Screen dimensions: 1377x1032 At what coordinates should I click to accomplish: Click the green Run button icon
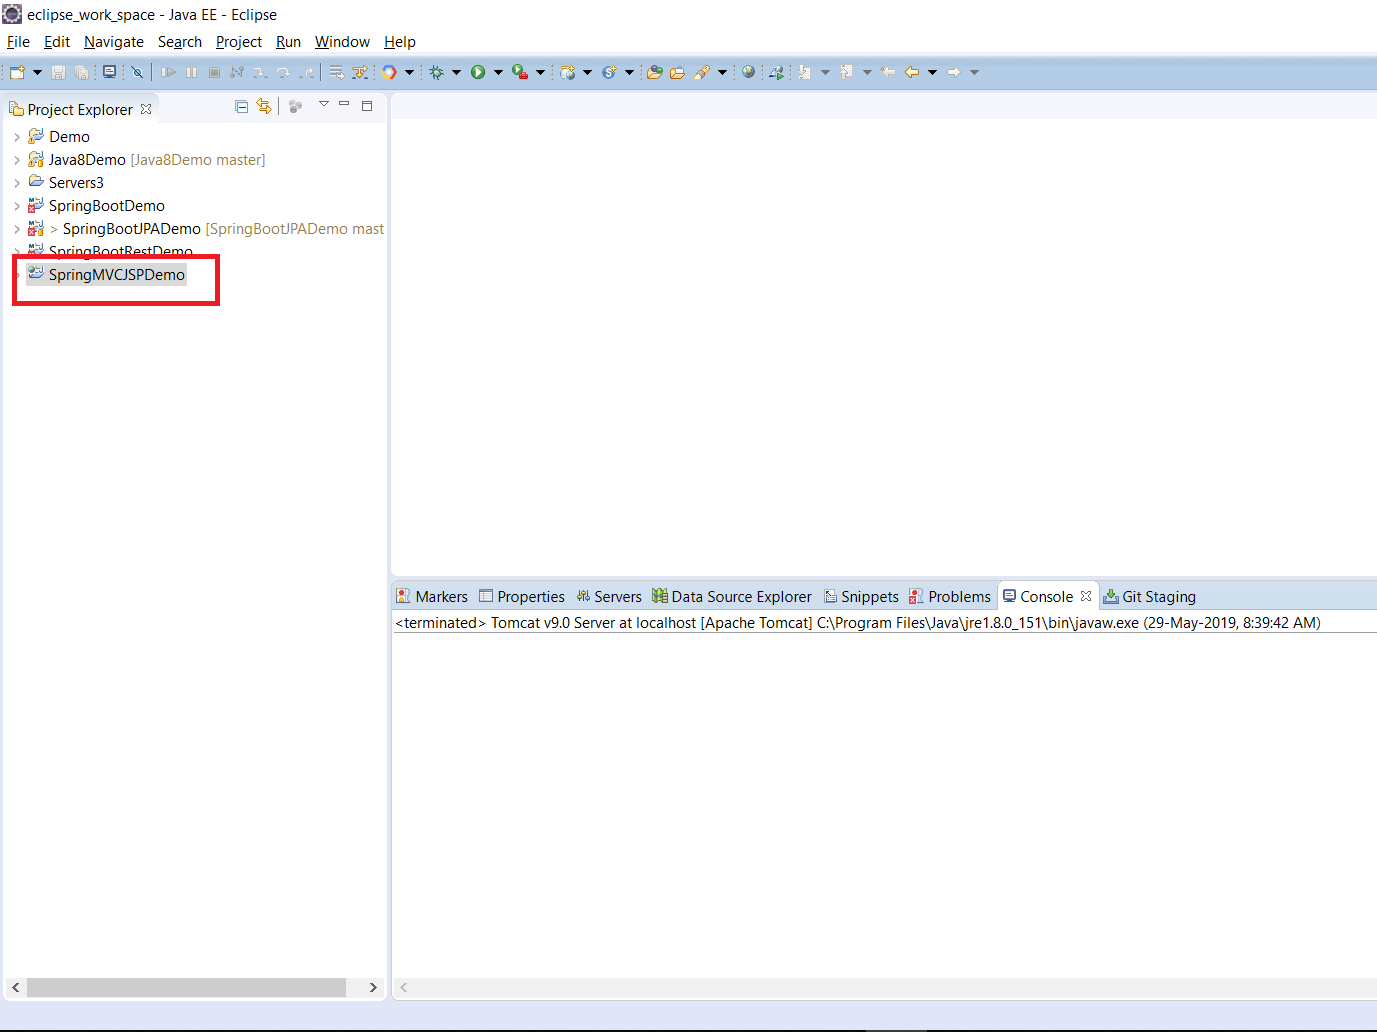[478, 72]
